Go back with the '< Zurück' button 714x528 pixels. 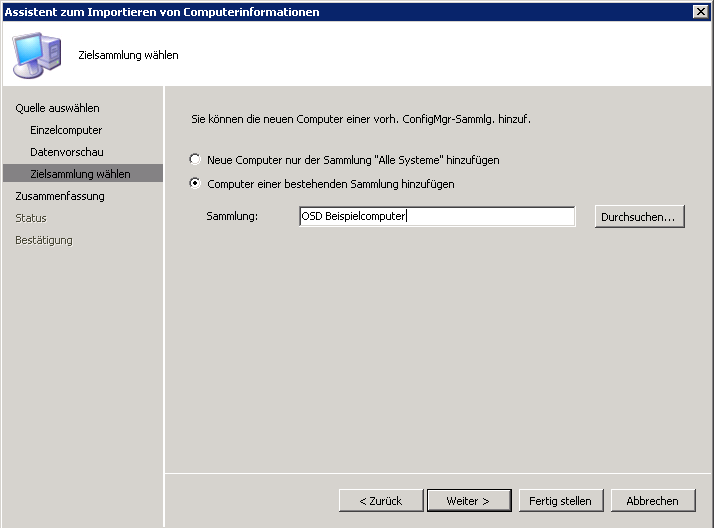377,500
